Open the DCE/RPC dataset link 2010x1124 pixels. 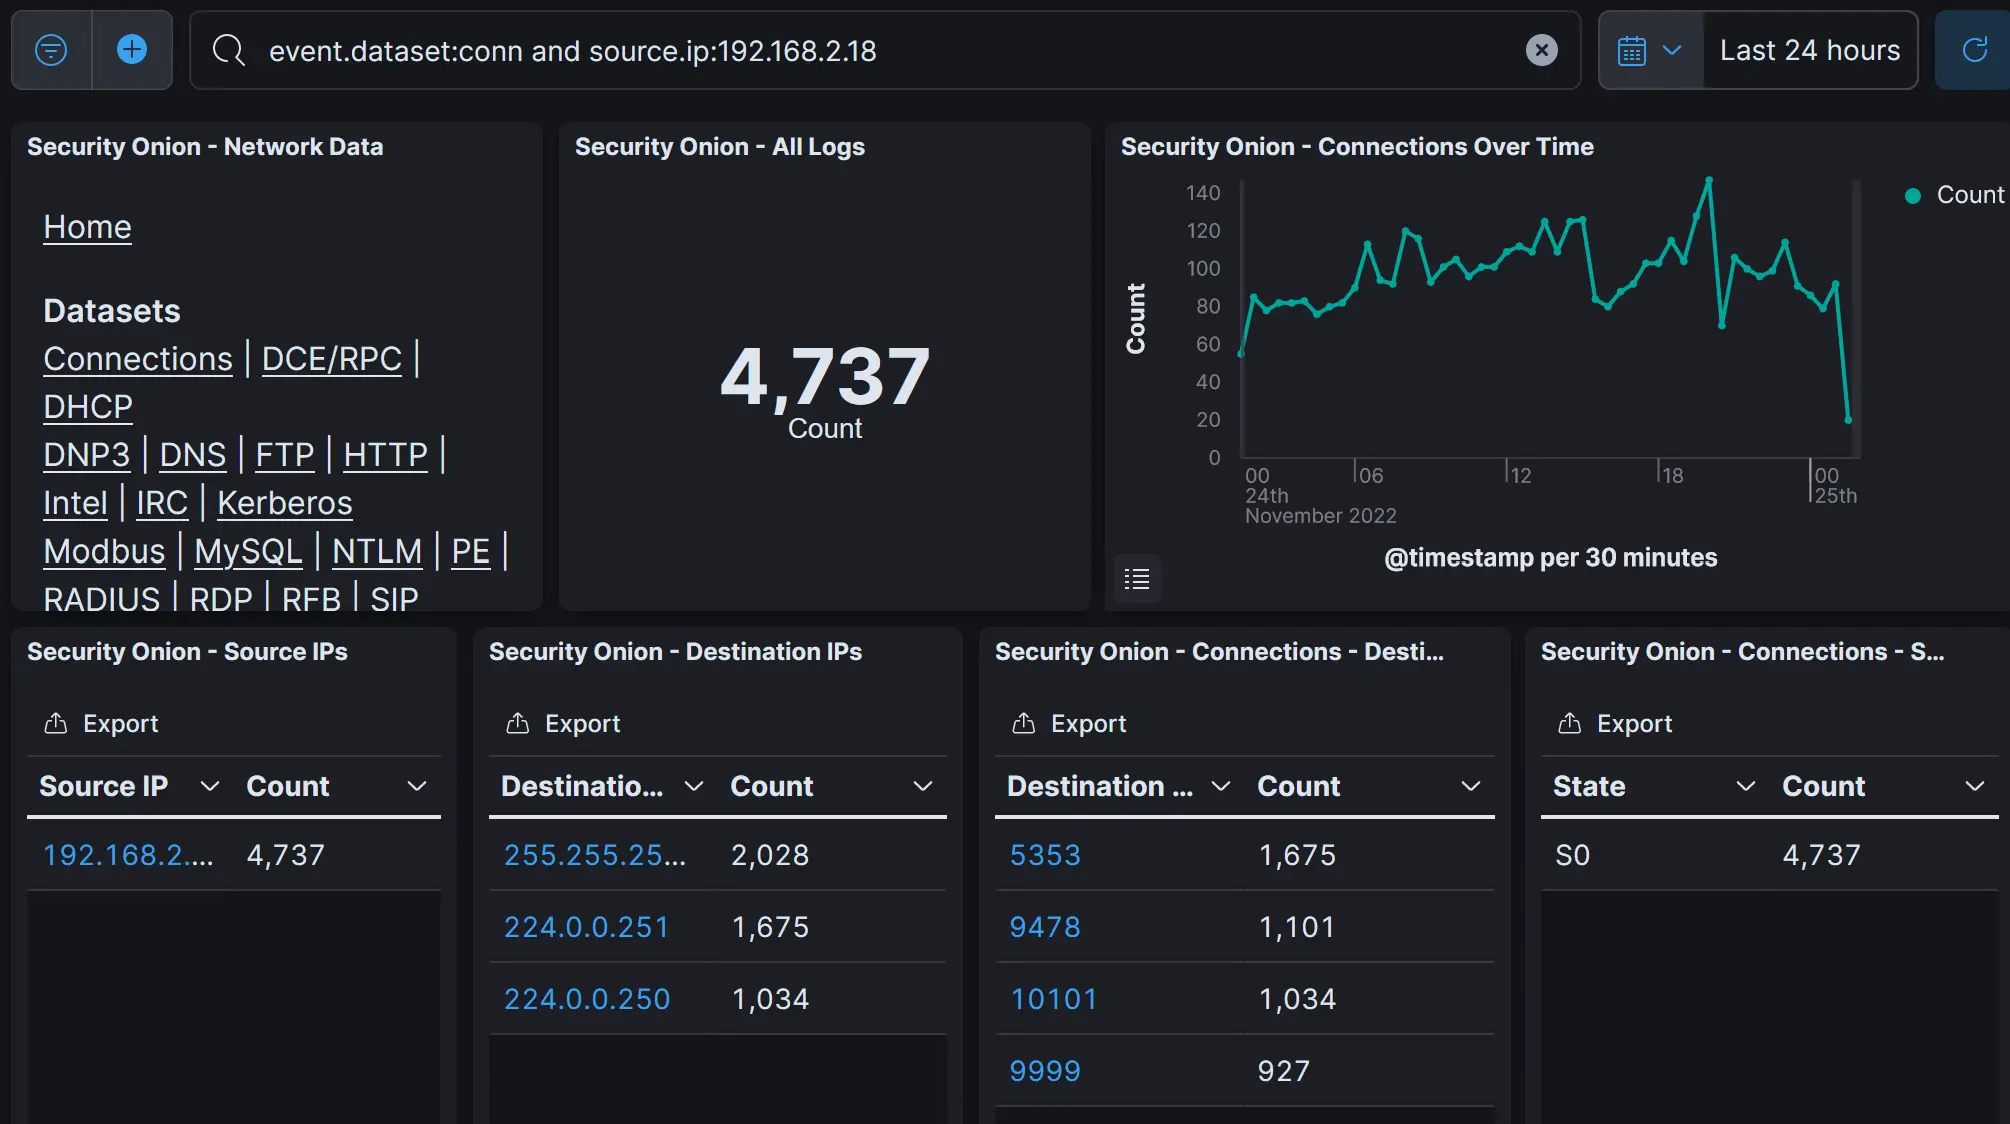[332, 359]
